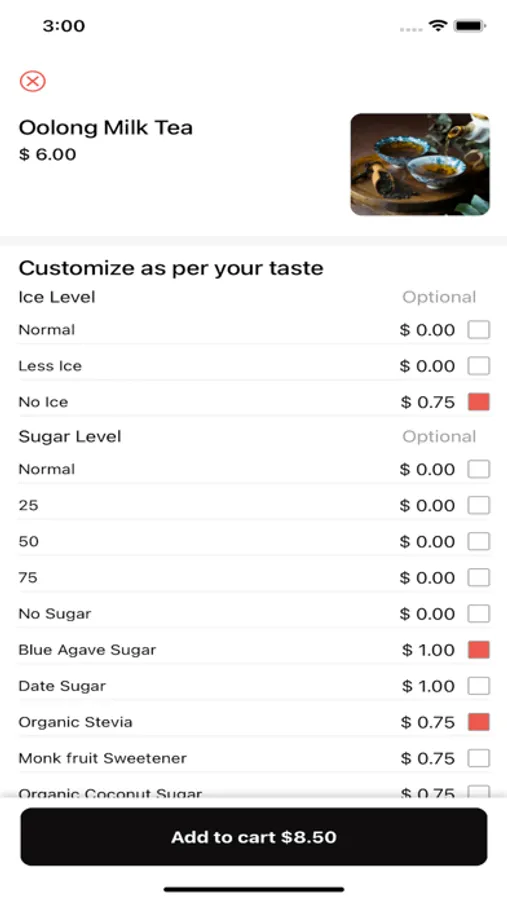Uncheck the No Ice option
Viewport: 507px width, 900px height.
point(478,402)
